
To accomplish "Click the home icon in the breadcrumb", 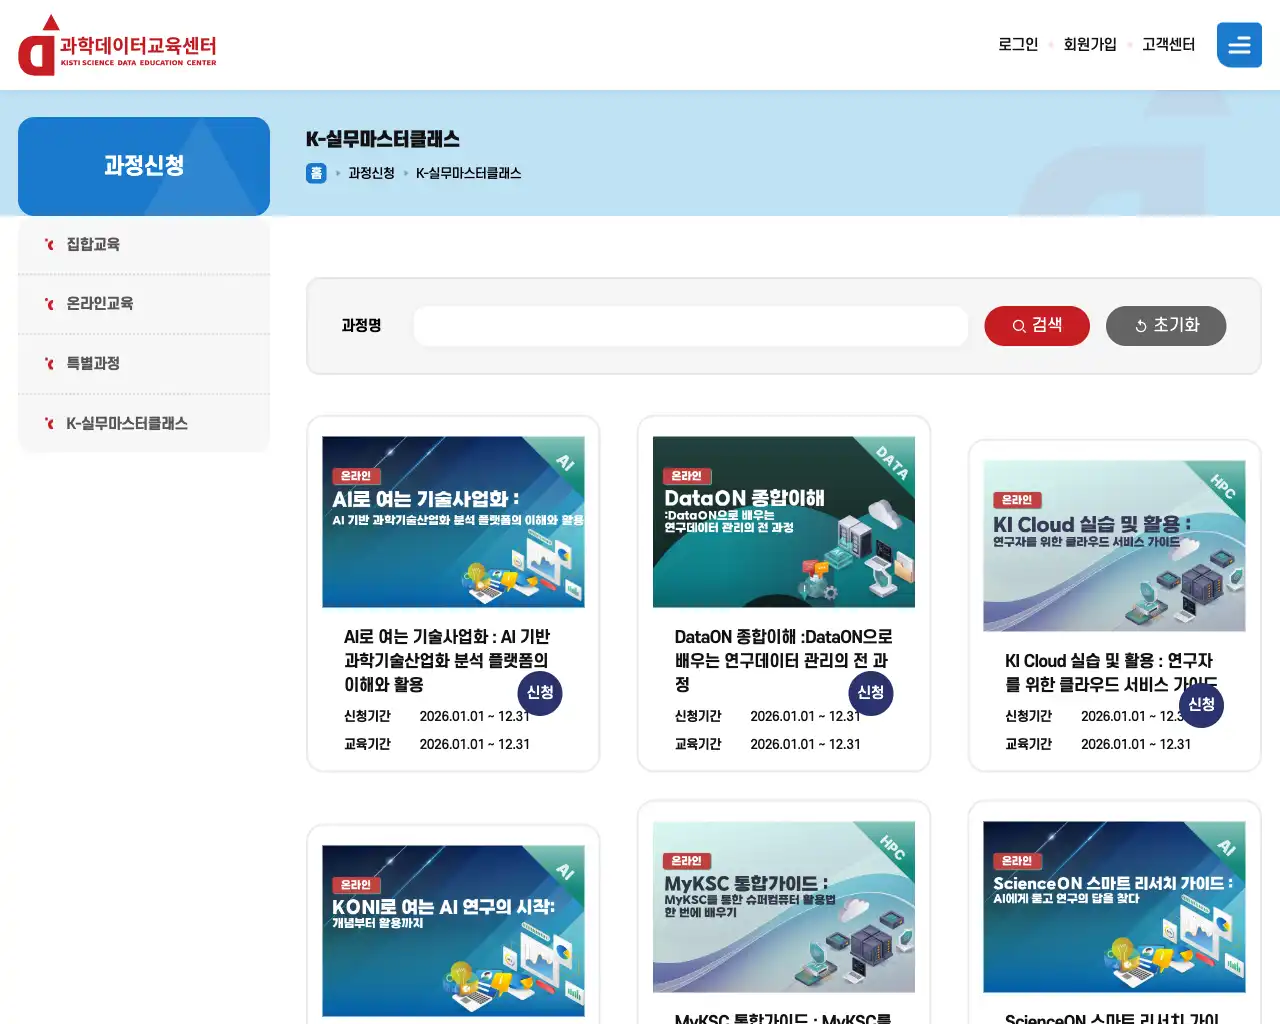I will tap(316, 173).
